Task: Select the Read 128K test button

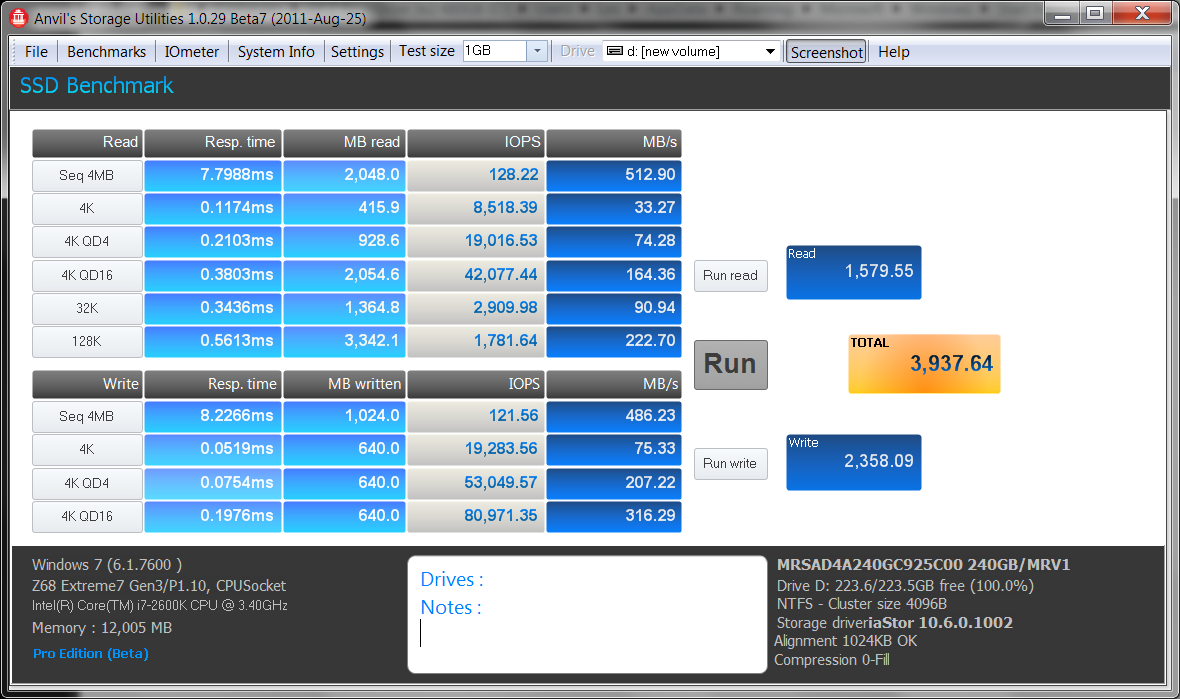Action: click(87, 342)
